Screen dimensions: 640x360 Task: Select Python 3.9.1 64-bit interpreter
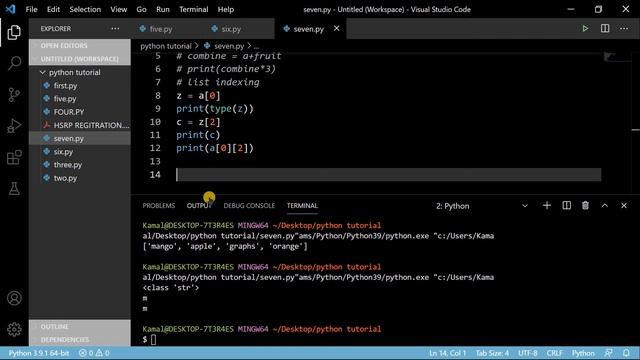tap(39, 353)
